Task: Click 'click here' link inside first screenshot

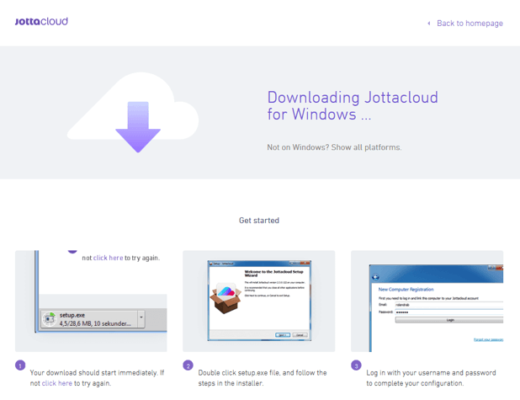Action: 108,258
